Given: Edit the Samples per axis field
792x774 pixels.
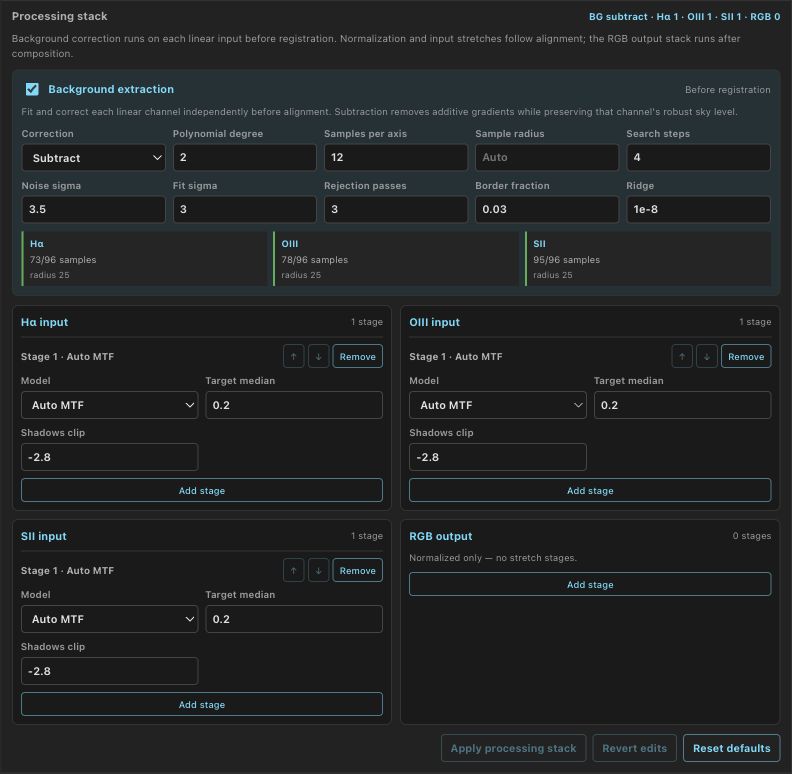Looking at the screenshot, I should (x=395, y=157).
